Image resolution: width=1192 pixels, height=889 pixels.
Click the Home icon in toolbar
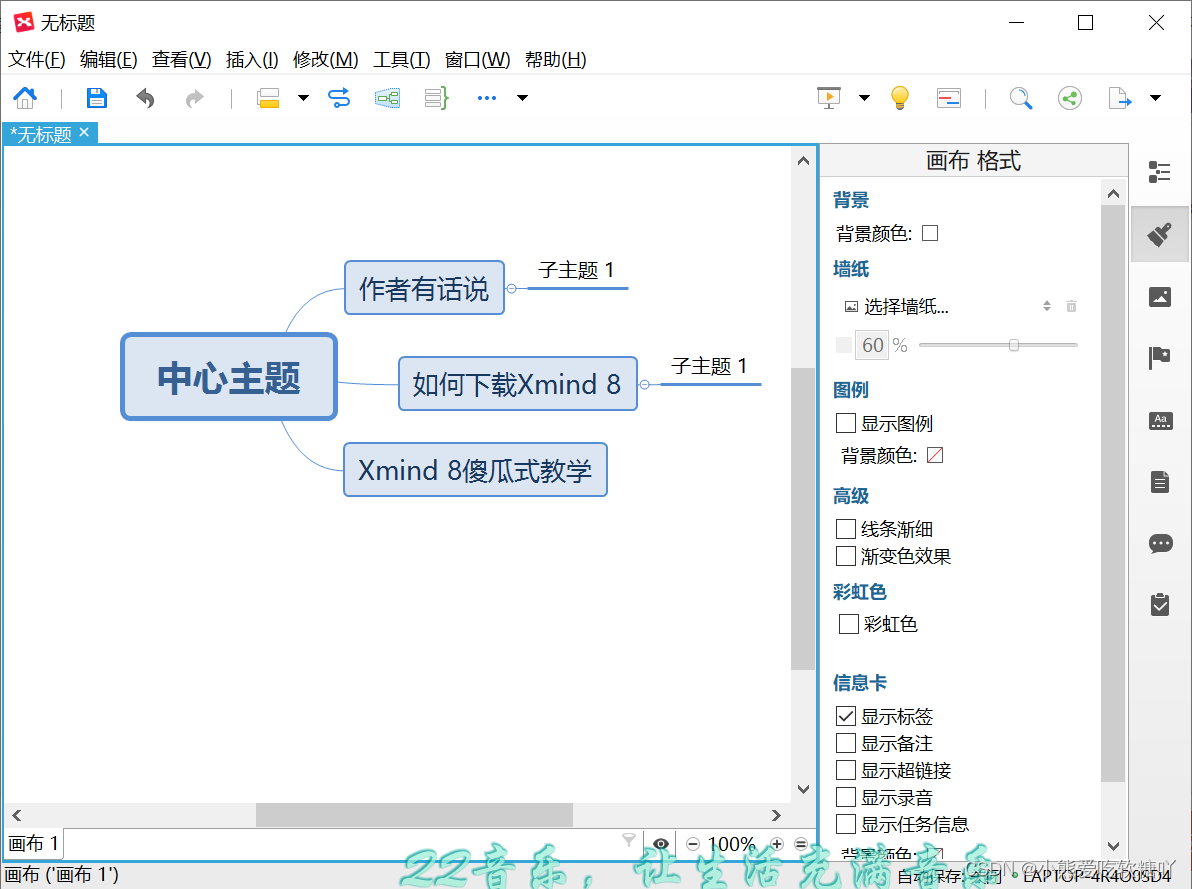click(x=25, y=97)
